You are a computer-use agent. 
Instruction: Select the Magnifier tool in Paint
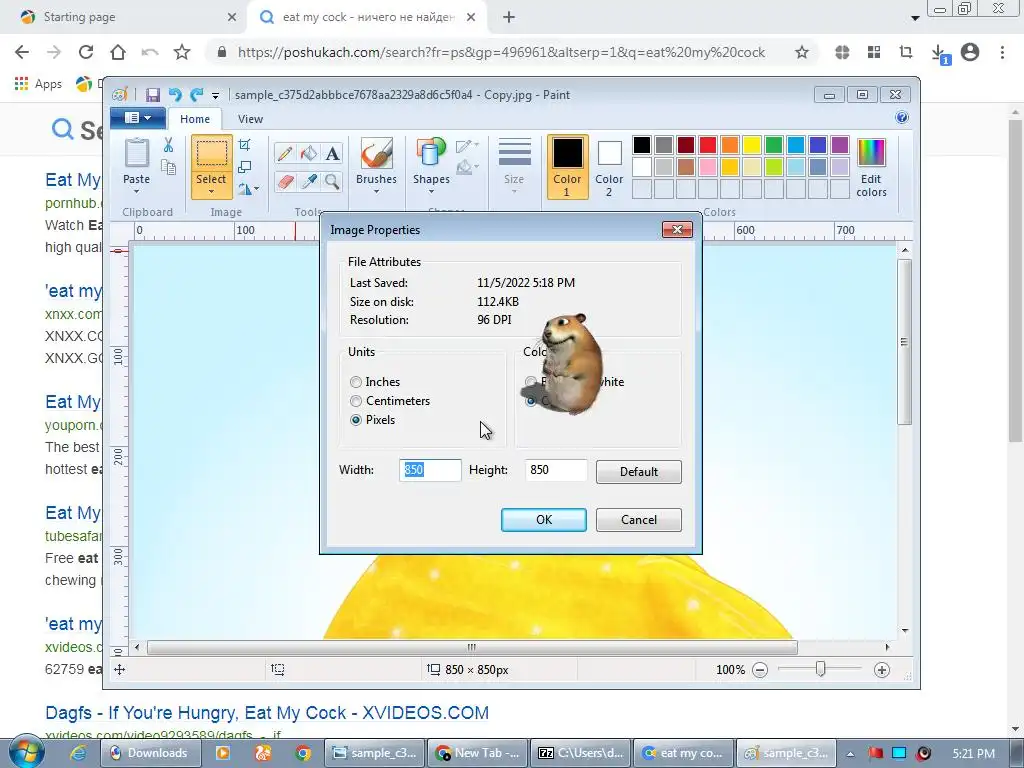(332, 181)
